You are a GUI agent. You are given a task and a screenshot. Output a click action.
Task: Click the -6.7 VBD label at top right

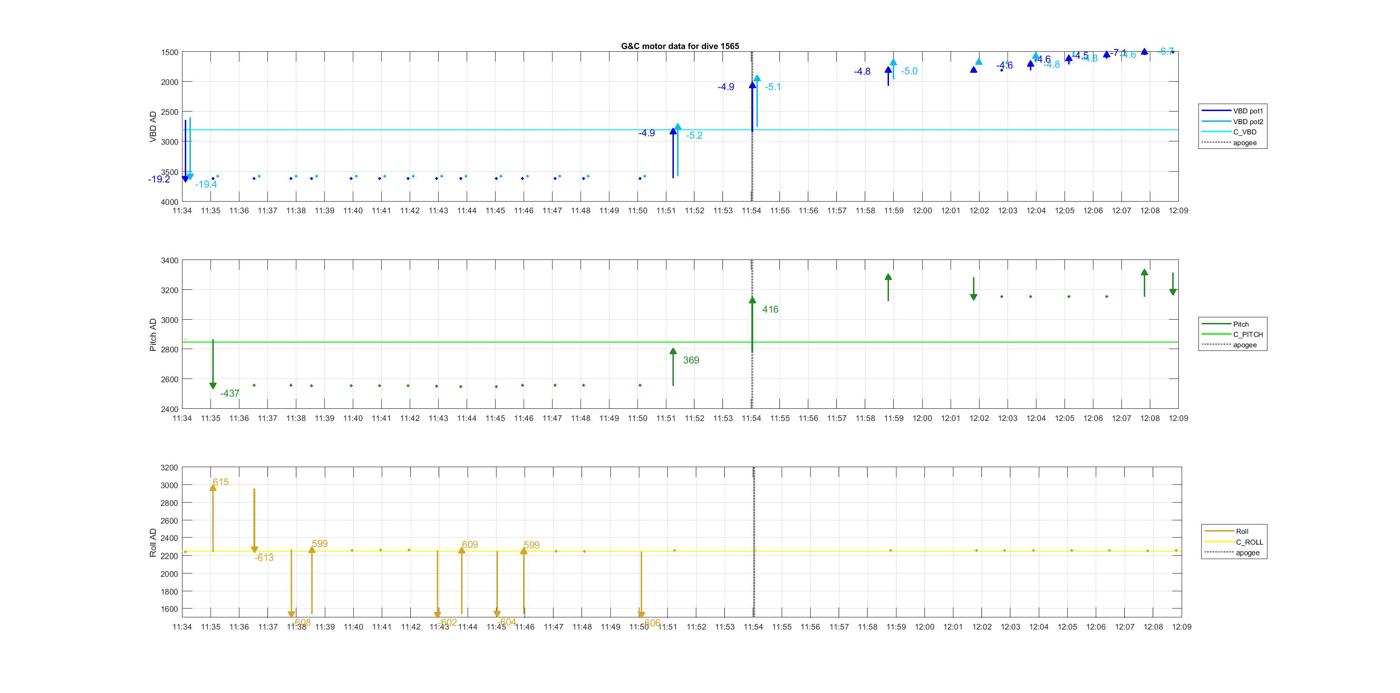[1166, 52]
